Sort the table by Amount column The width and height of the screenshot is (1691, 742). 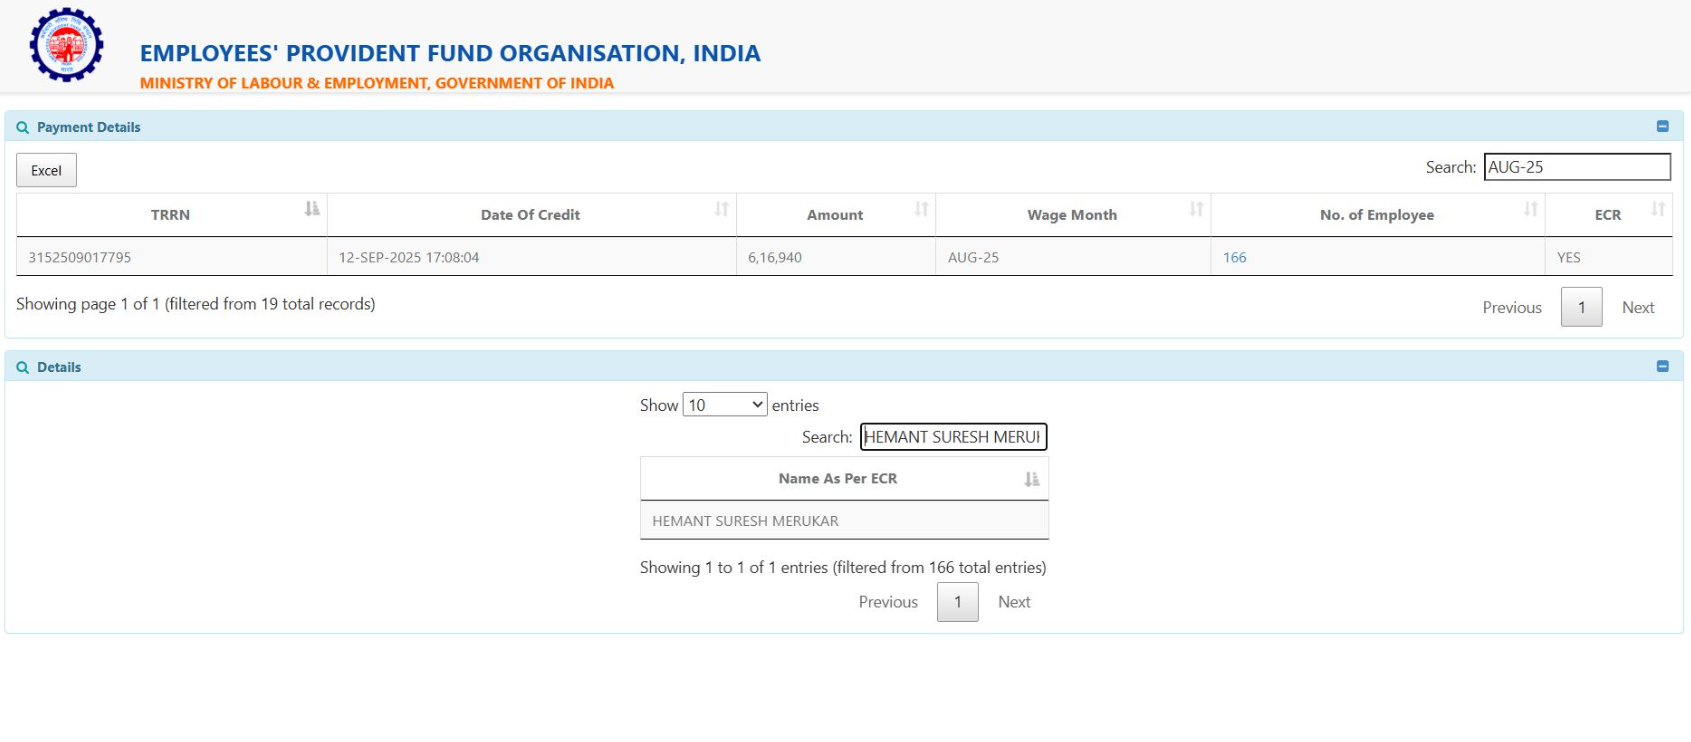(836, 215)
